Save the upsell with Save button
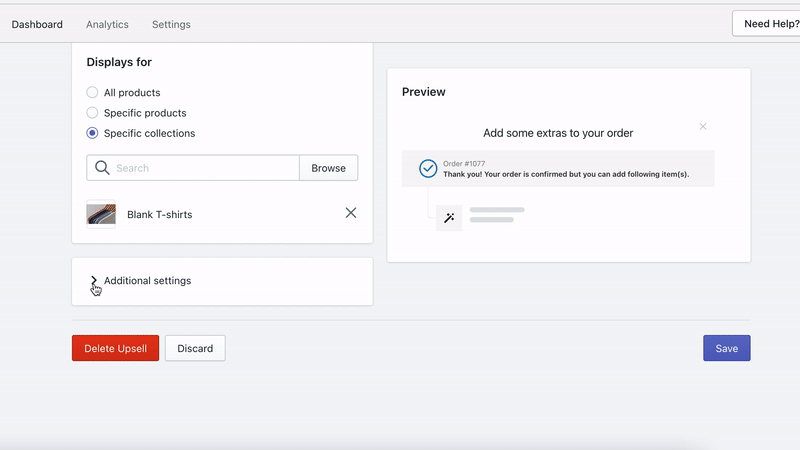The image size is (800, 450). pyautogui.click(x=727, y=348)
